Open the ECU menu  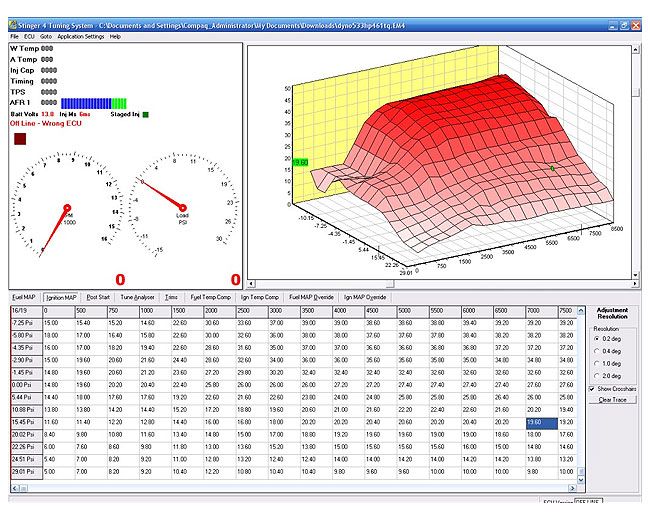[x=29, y=36]
